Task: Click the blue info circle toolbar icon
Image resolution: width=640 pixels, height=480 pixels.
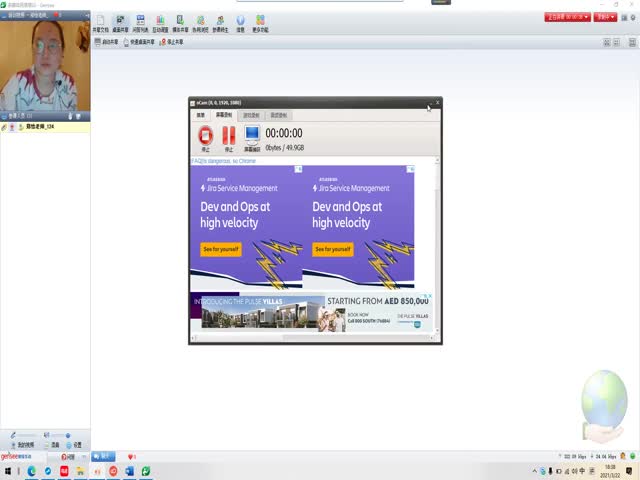Action: click(x=240, y=22)
